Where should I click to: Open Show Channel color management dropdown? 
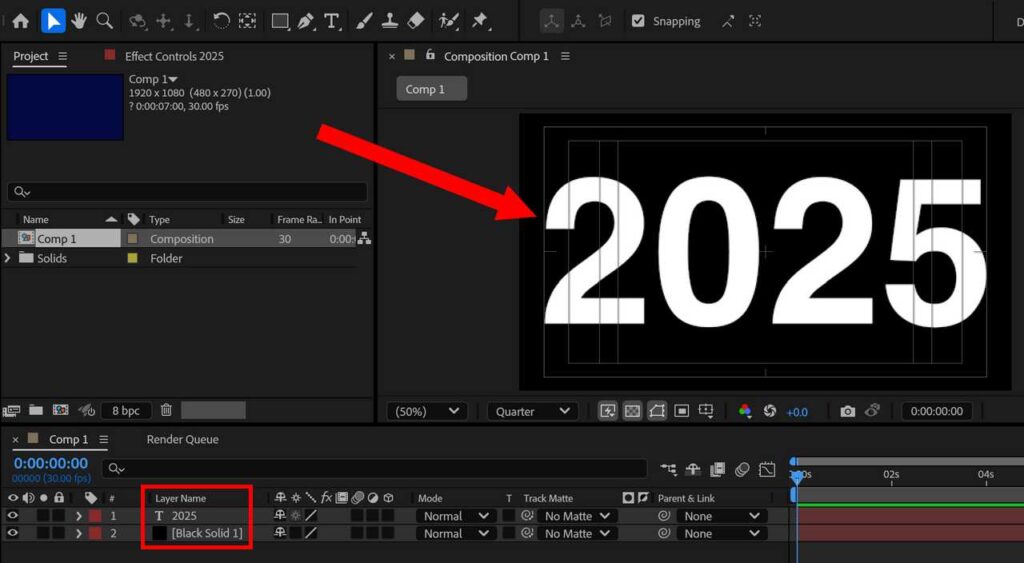(x=744, y=411)
